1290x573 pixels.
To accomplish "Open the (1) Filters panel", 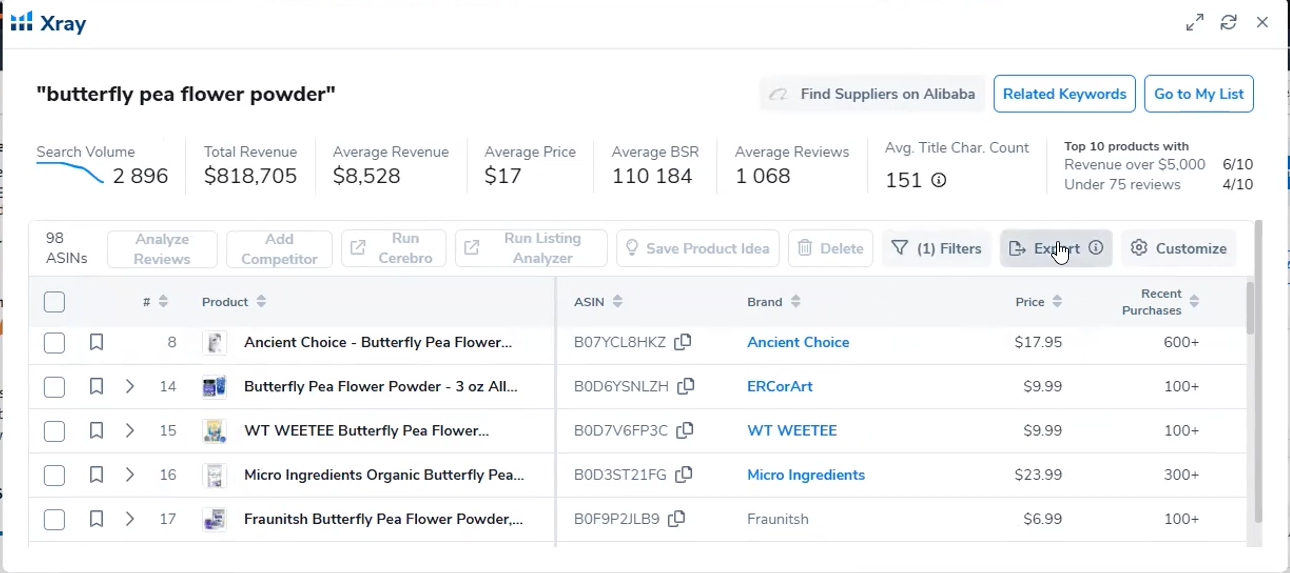I will tap(936, 249).
